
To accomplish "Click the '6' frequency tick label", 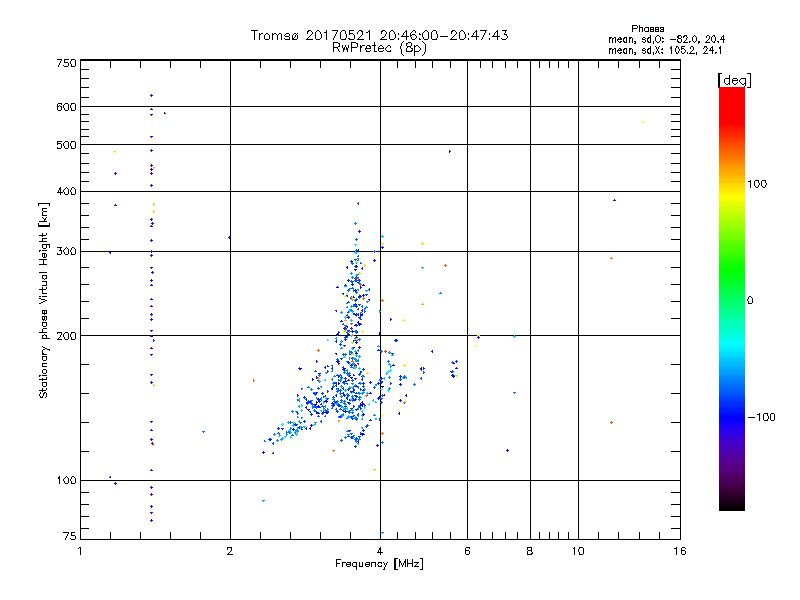I will click(x=467, y=551).
